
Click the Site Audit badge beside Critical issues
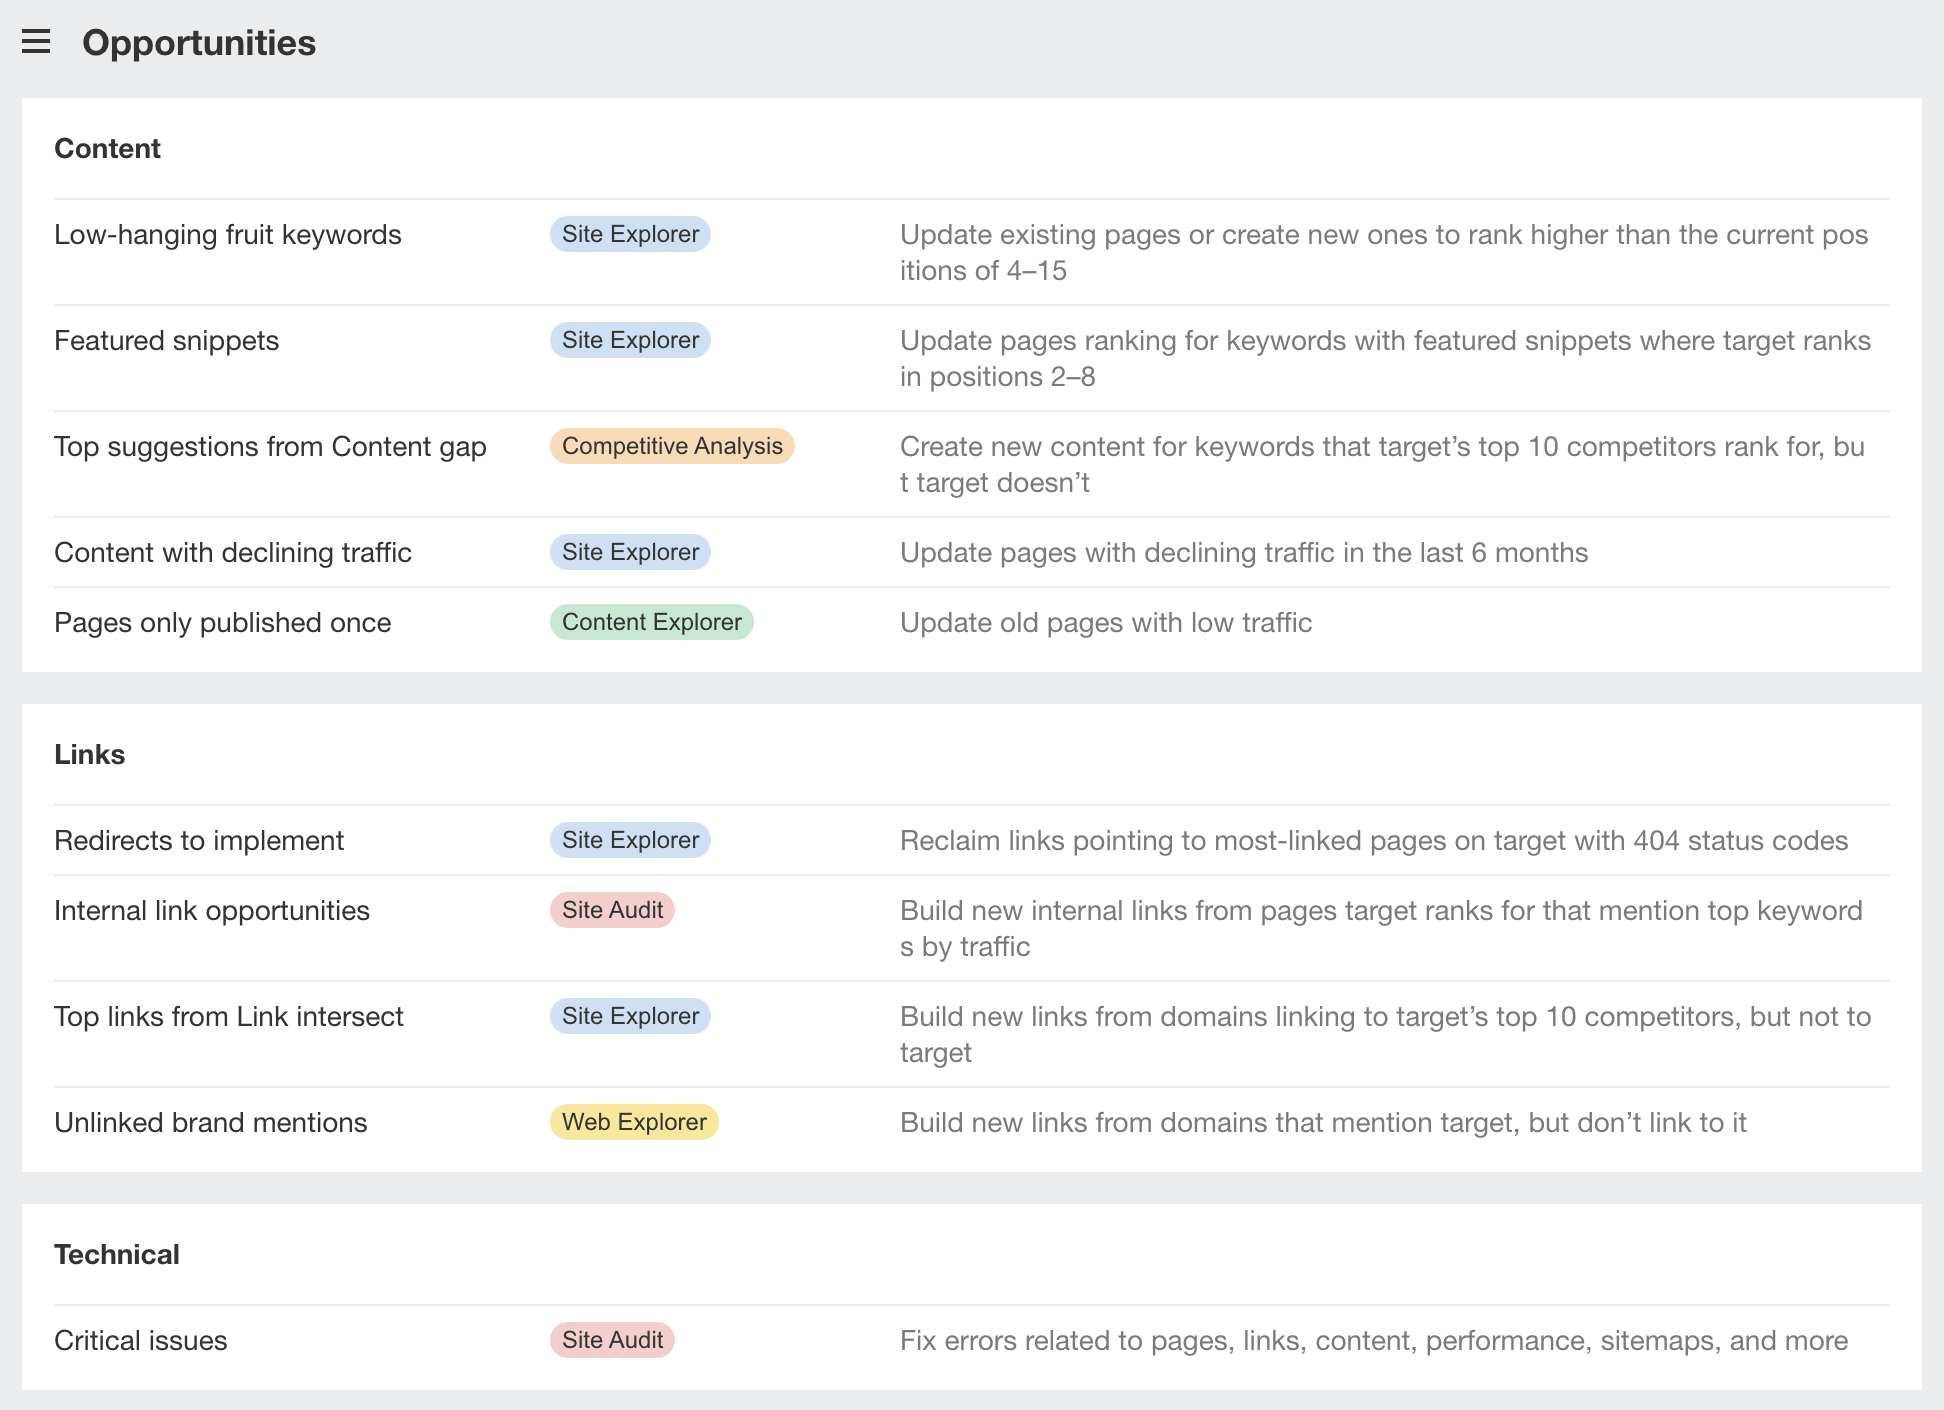pyautogui.click(x=612, y=1340)
